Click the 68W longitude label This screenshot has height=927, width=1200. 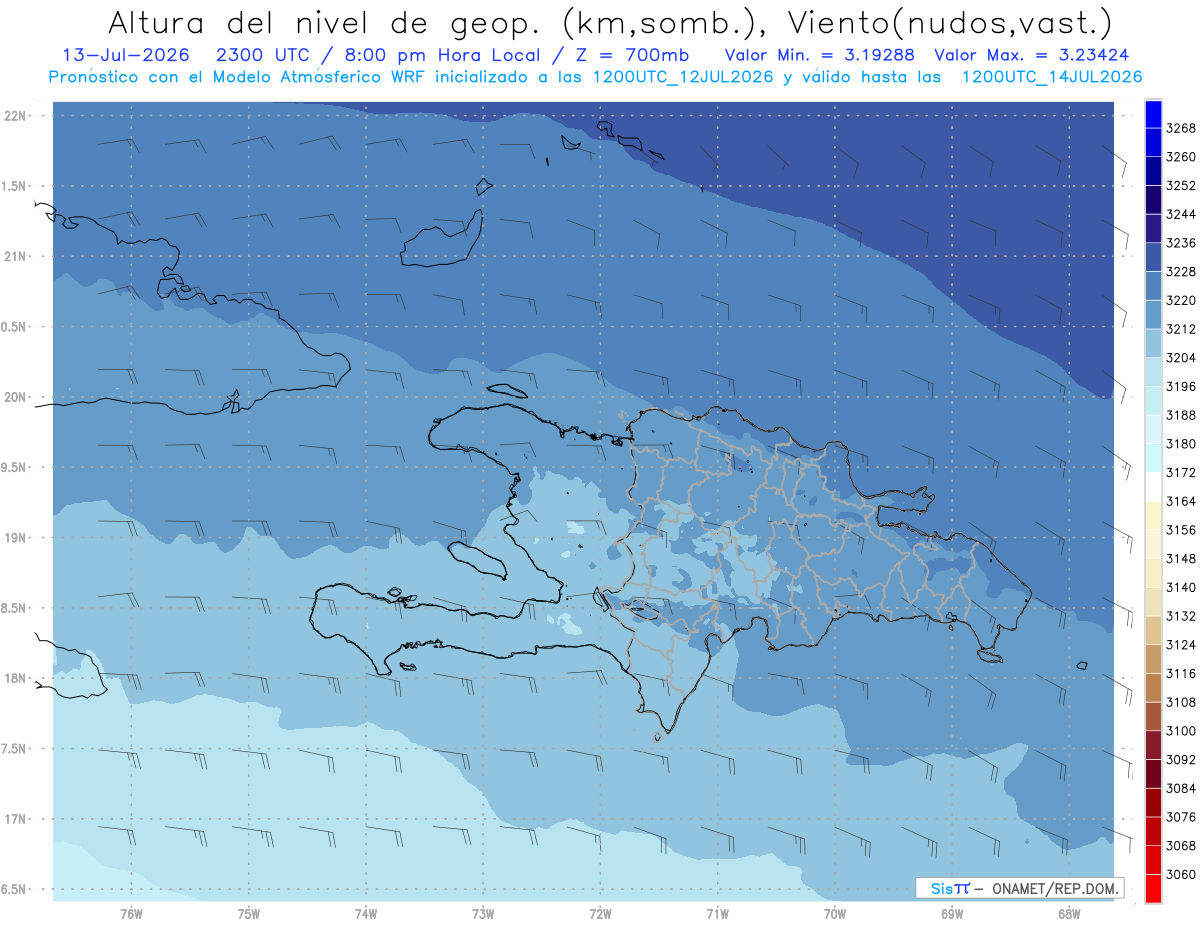coord(1069,913)
